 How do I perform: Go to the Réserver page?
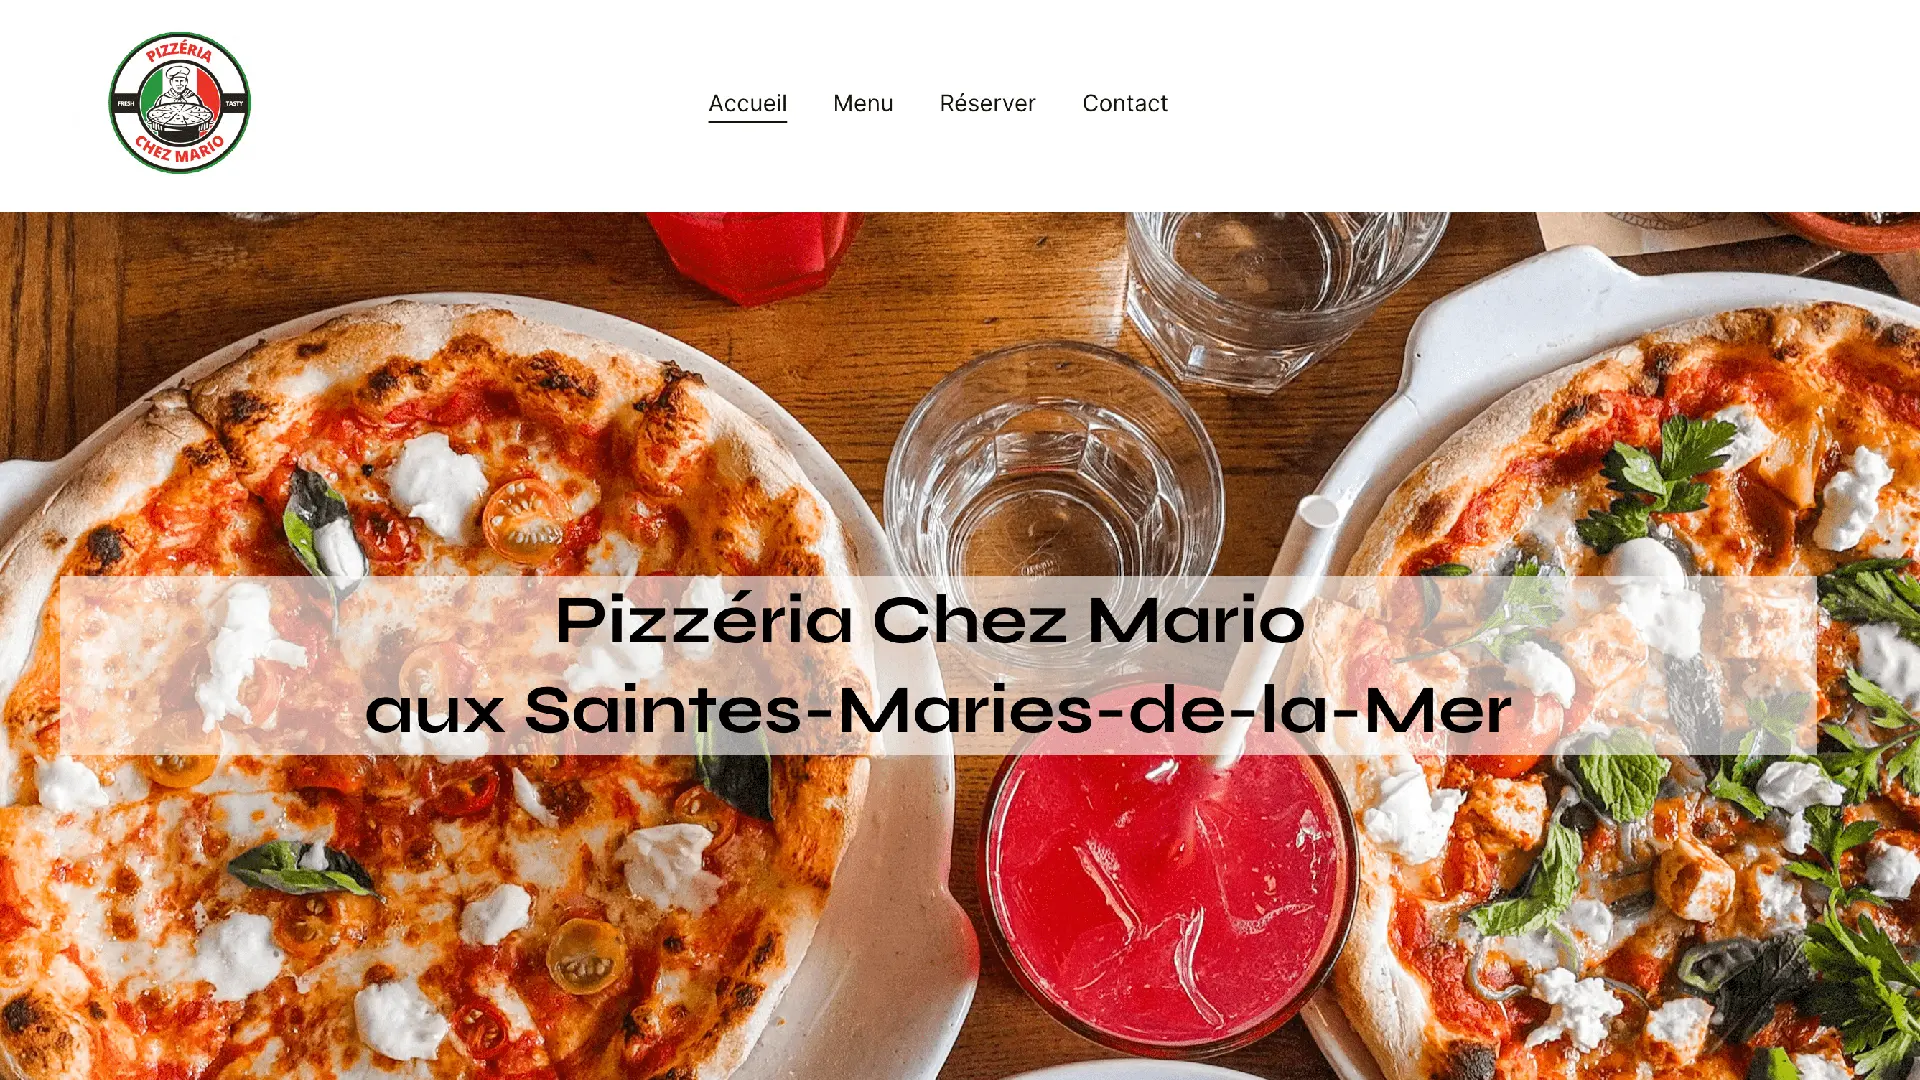[x=987, y=103]
